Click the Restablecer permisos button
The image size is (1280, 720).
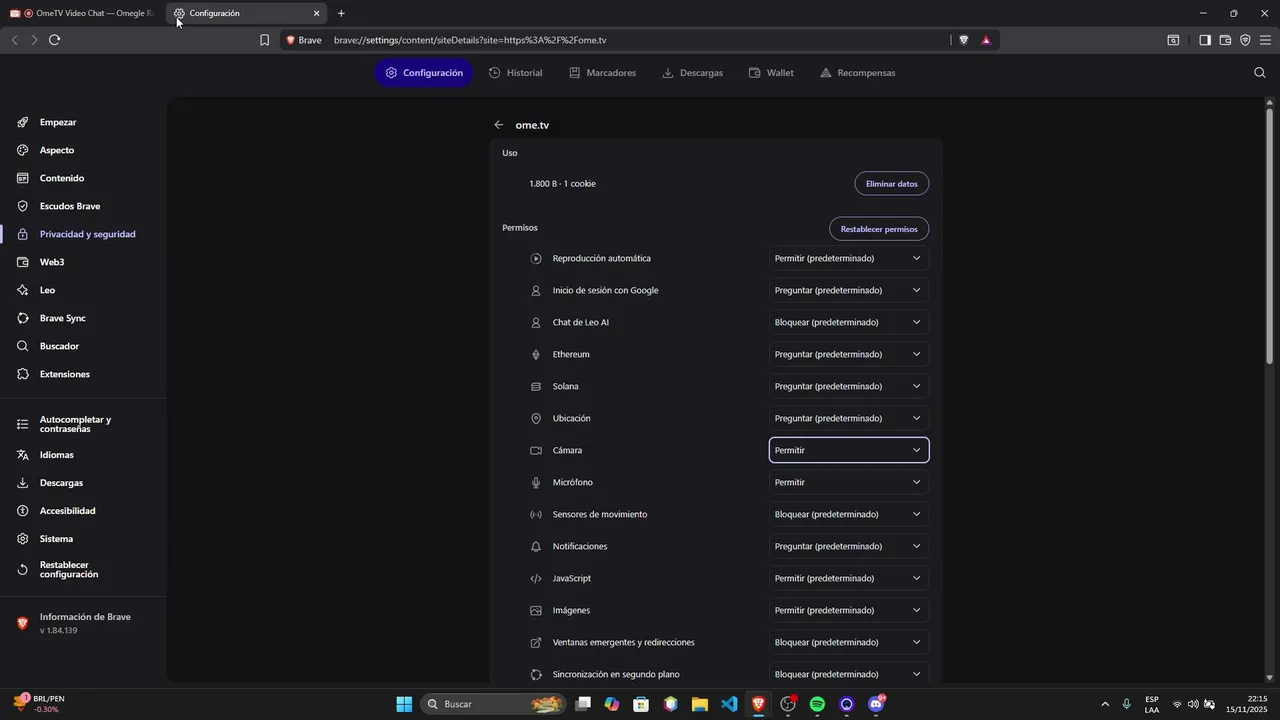coord(879,229)
